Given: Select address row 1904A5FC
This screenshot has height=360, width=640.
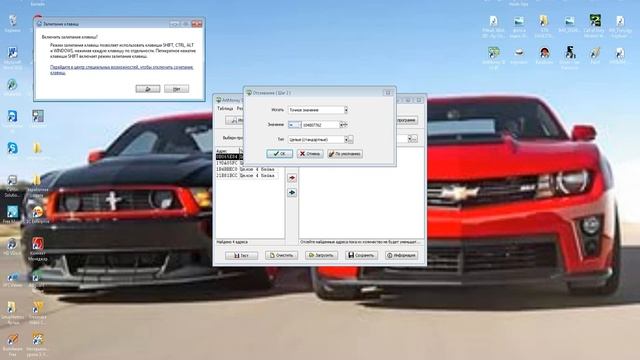Looking at the screenshot, I should 230,163.
